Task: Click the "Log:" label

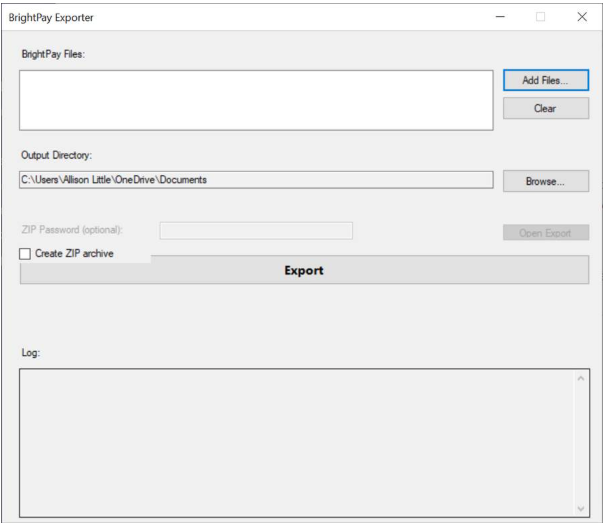Action: (31, 353)
